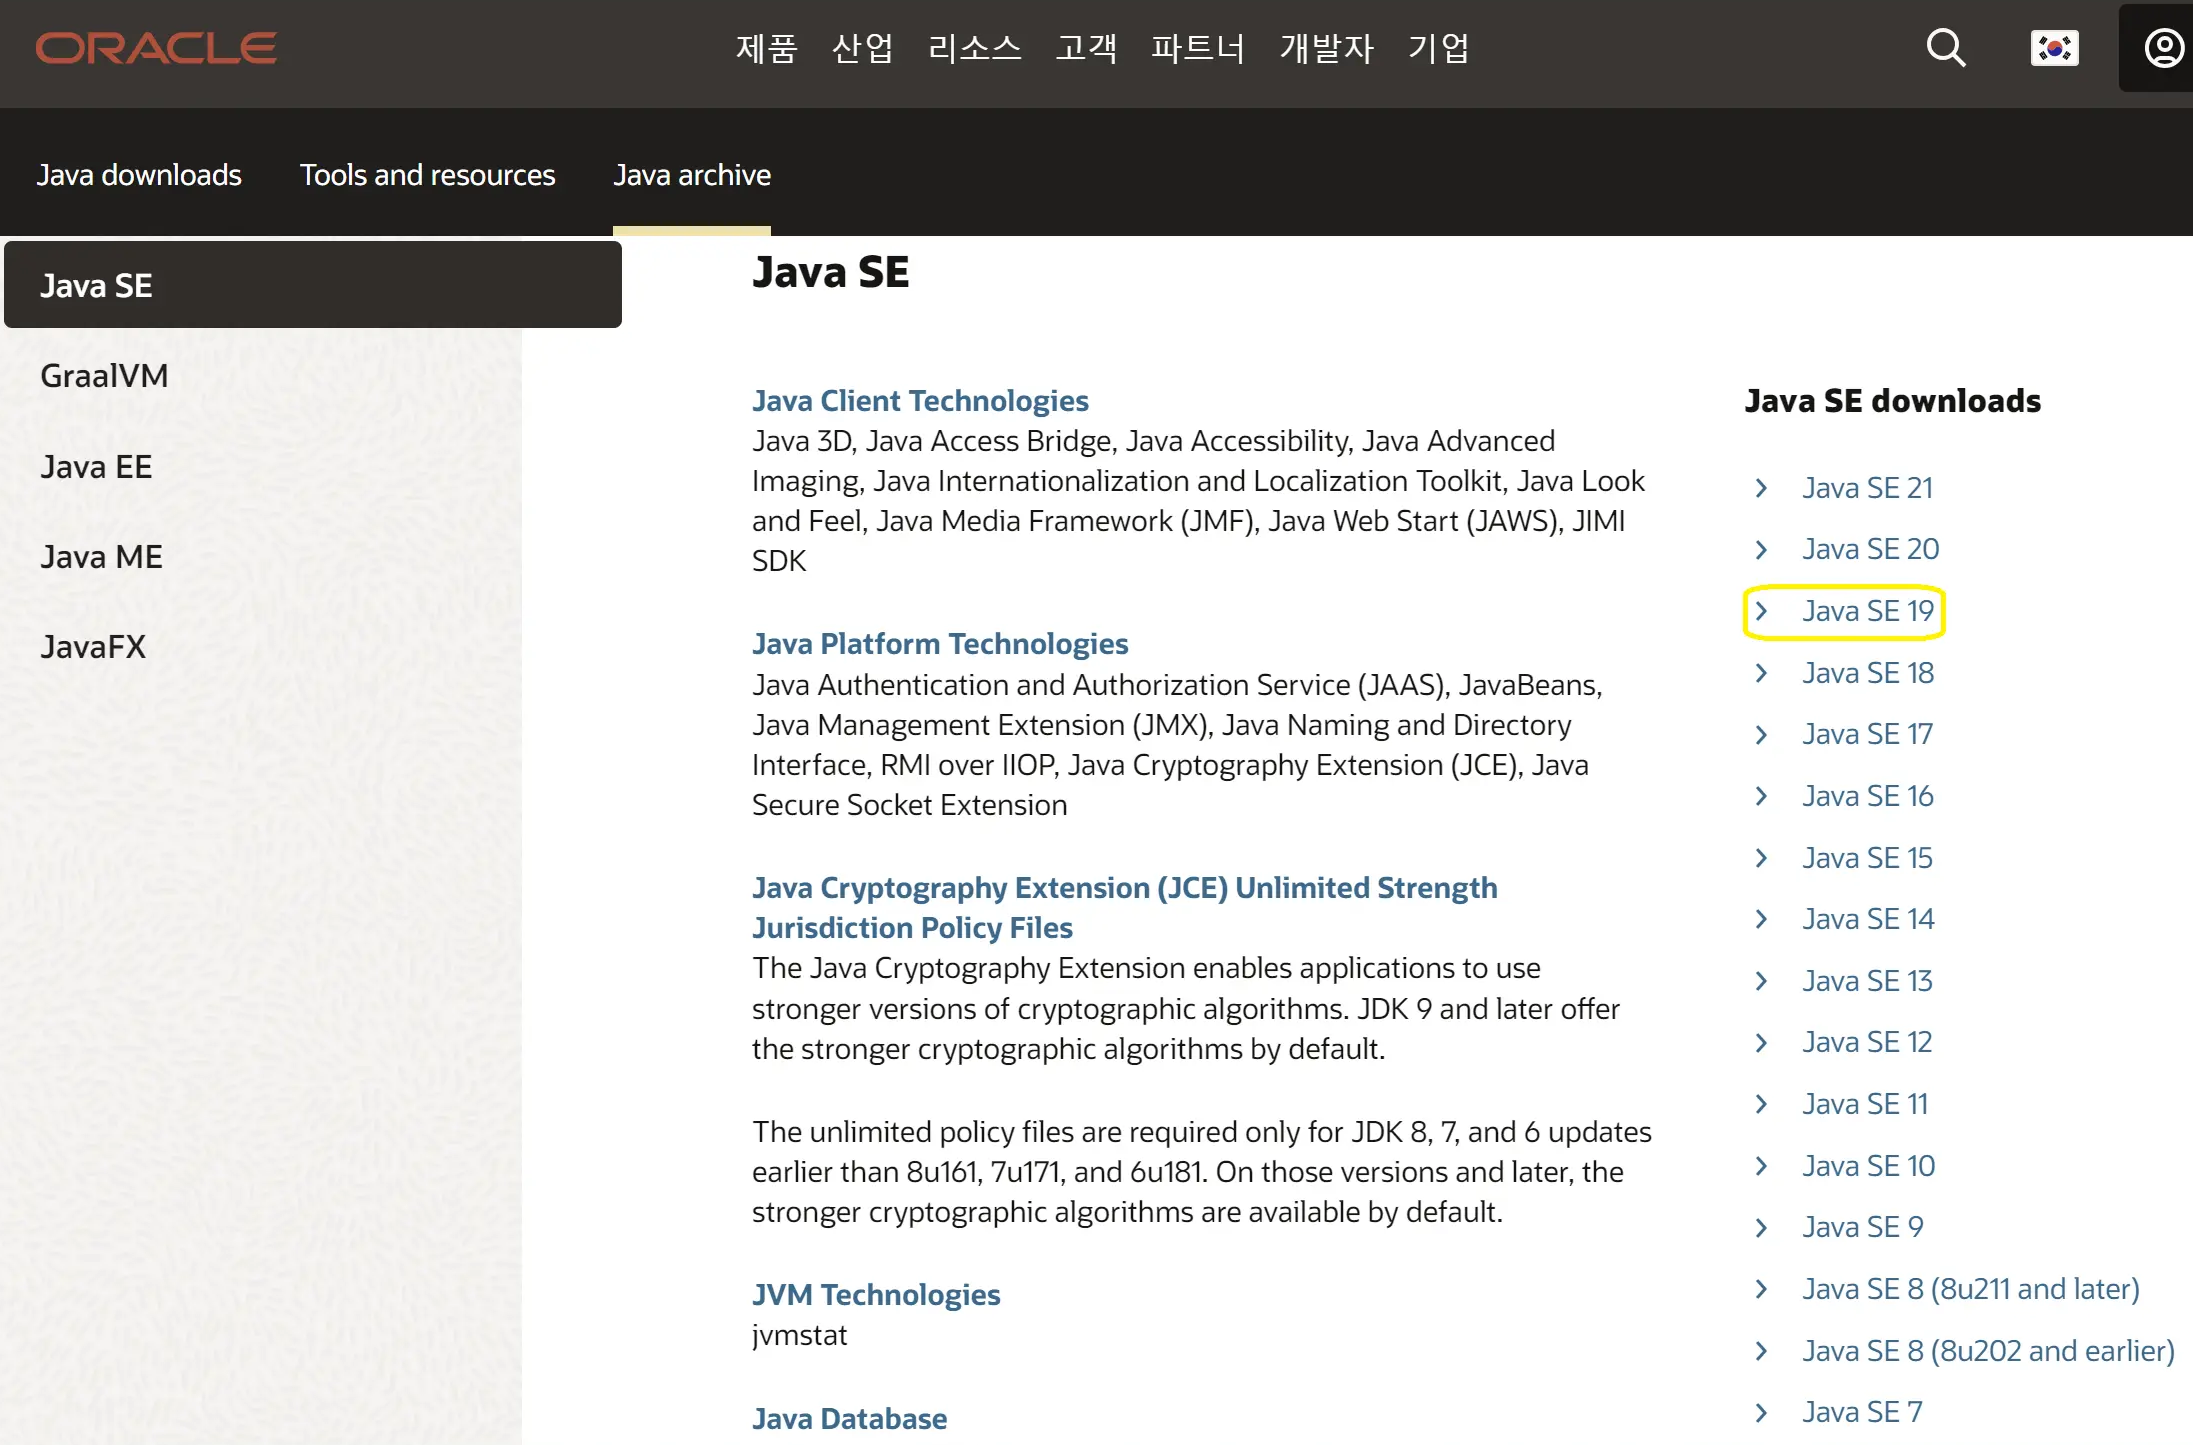
Task: Go to Java SE 15 downloads
Action: click(1868, 858)
